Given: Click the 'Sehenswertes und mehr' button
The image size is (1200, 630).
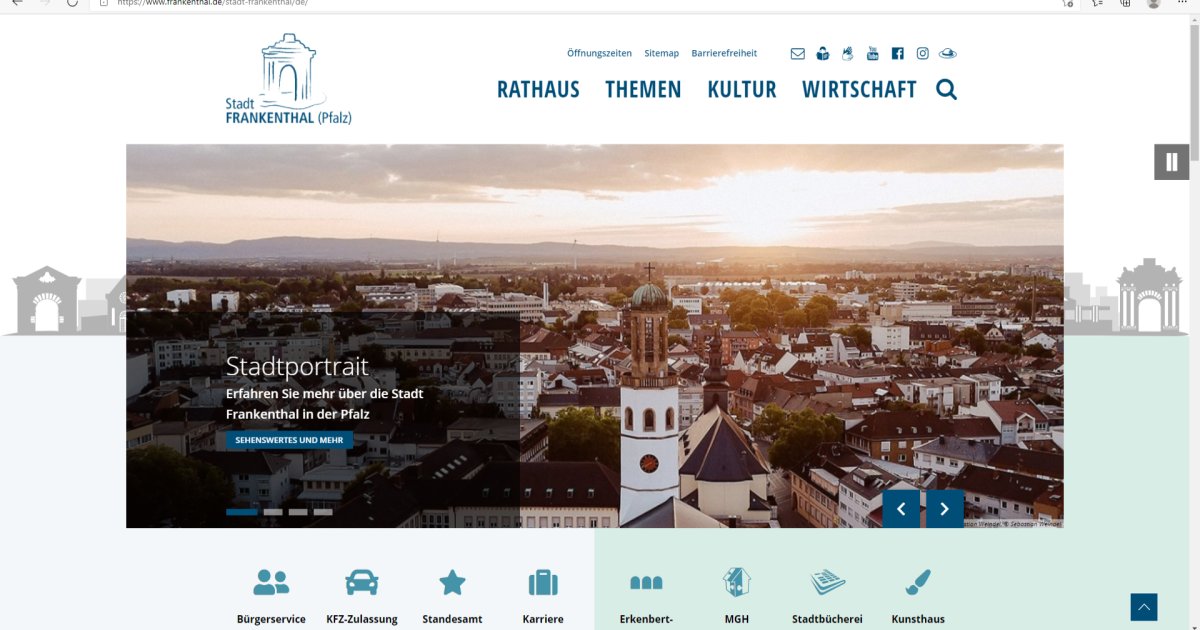Looking at the screenshot, I should point(289,440).
